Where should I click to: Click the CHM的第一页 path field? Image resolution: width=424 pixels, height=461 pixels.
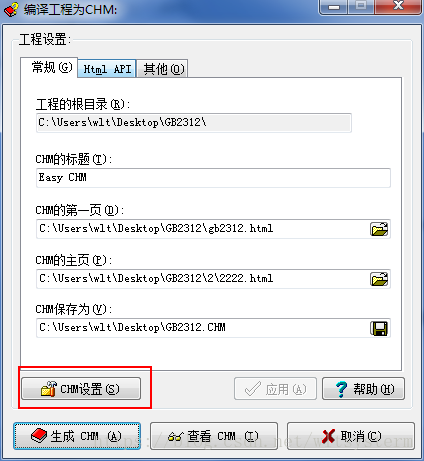(x=202, y=229)
